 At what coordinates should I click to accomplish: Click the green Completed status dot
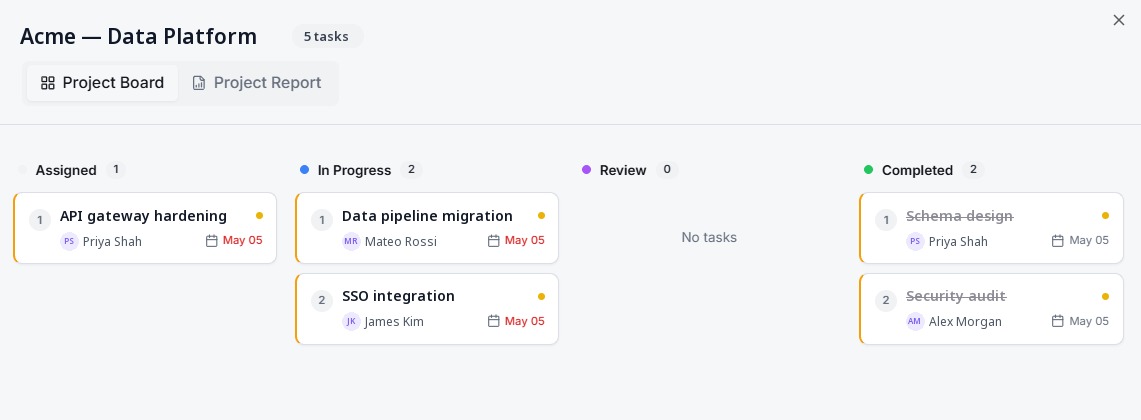coord(868,170)
